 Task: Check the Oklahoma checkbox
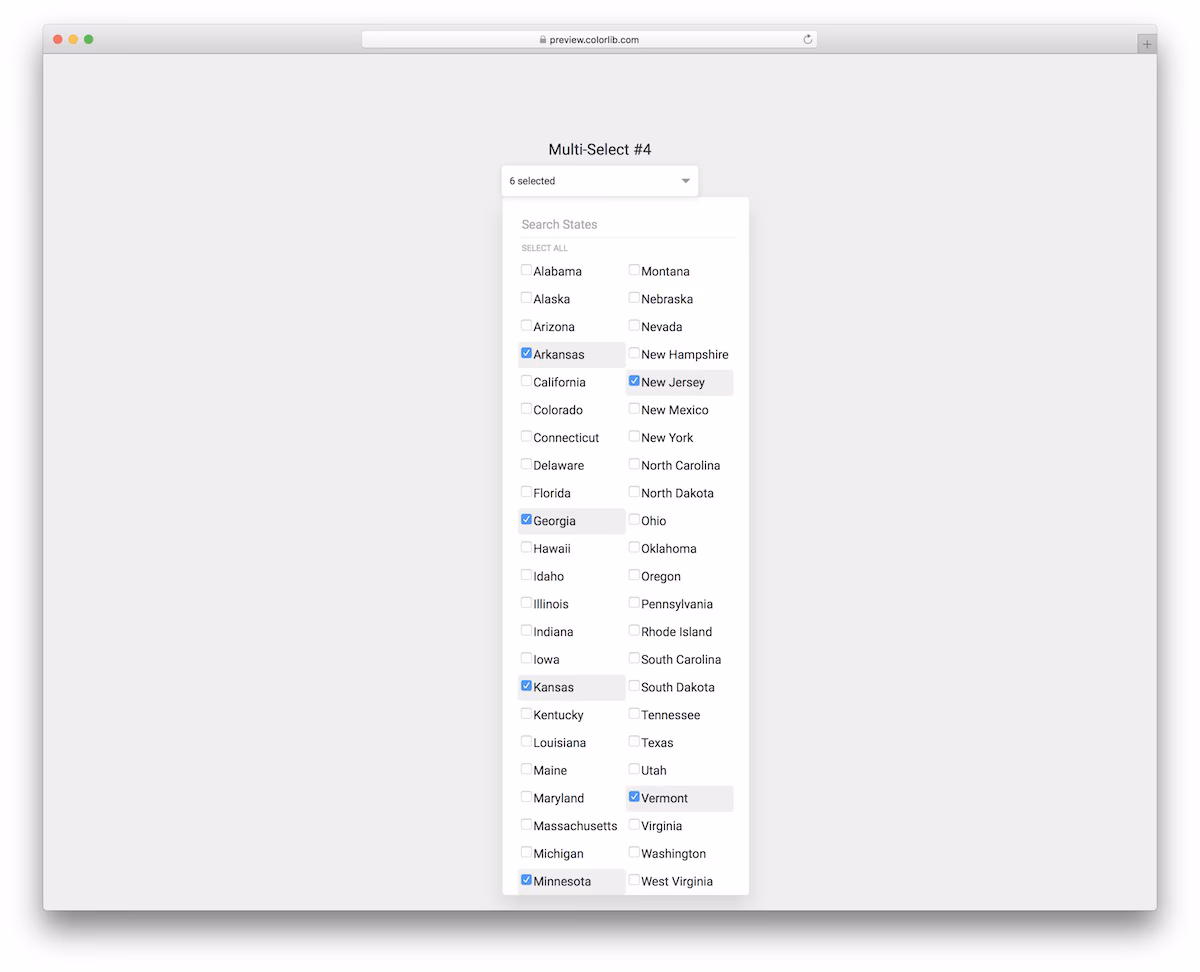click(634, 547)
